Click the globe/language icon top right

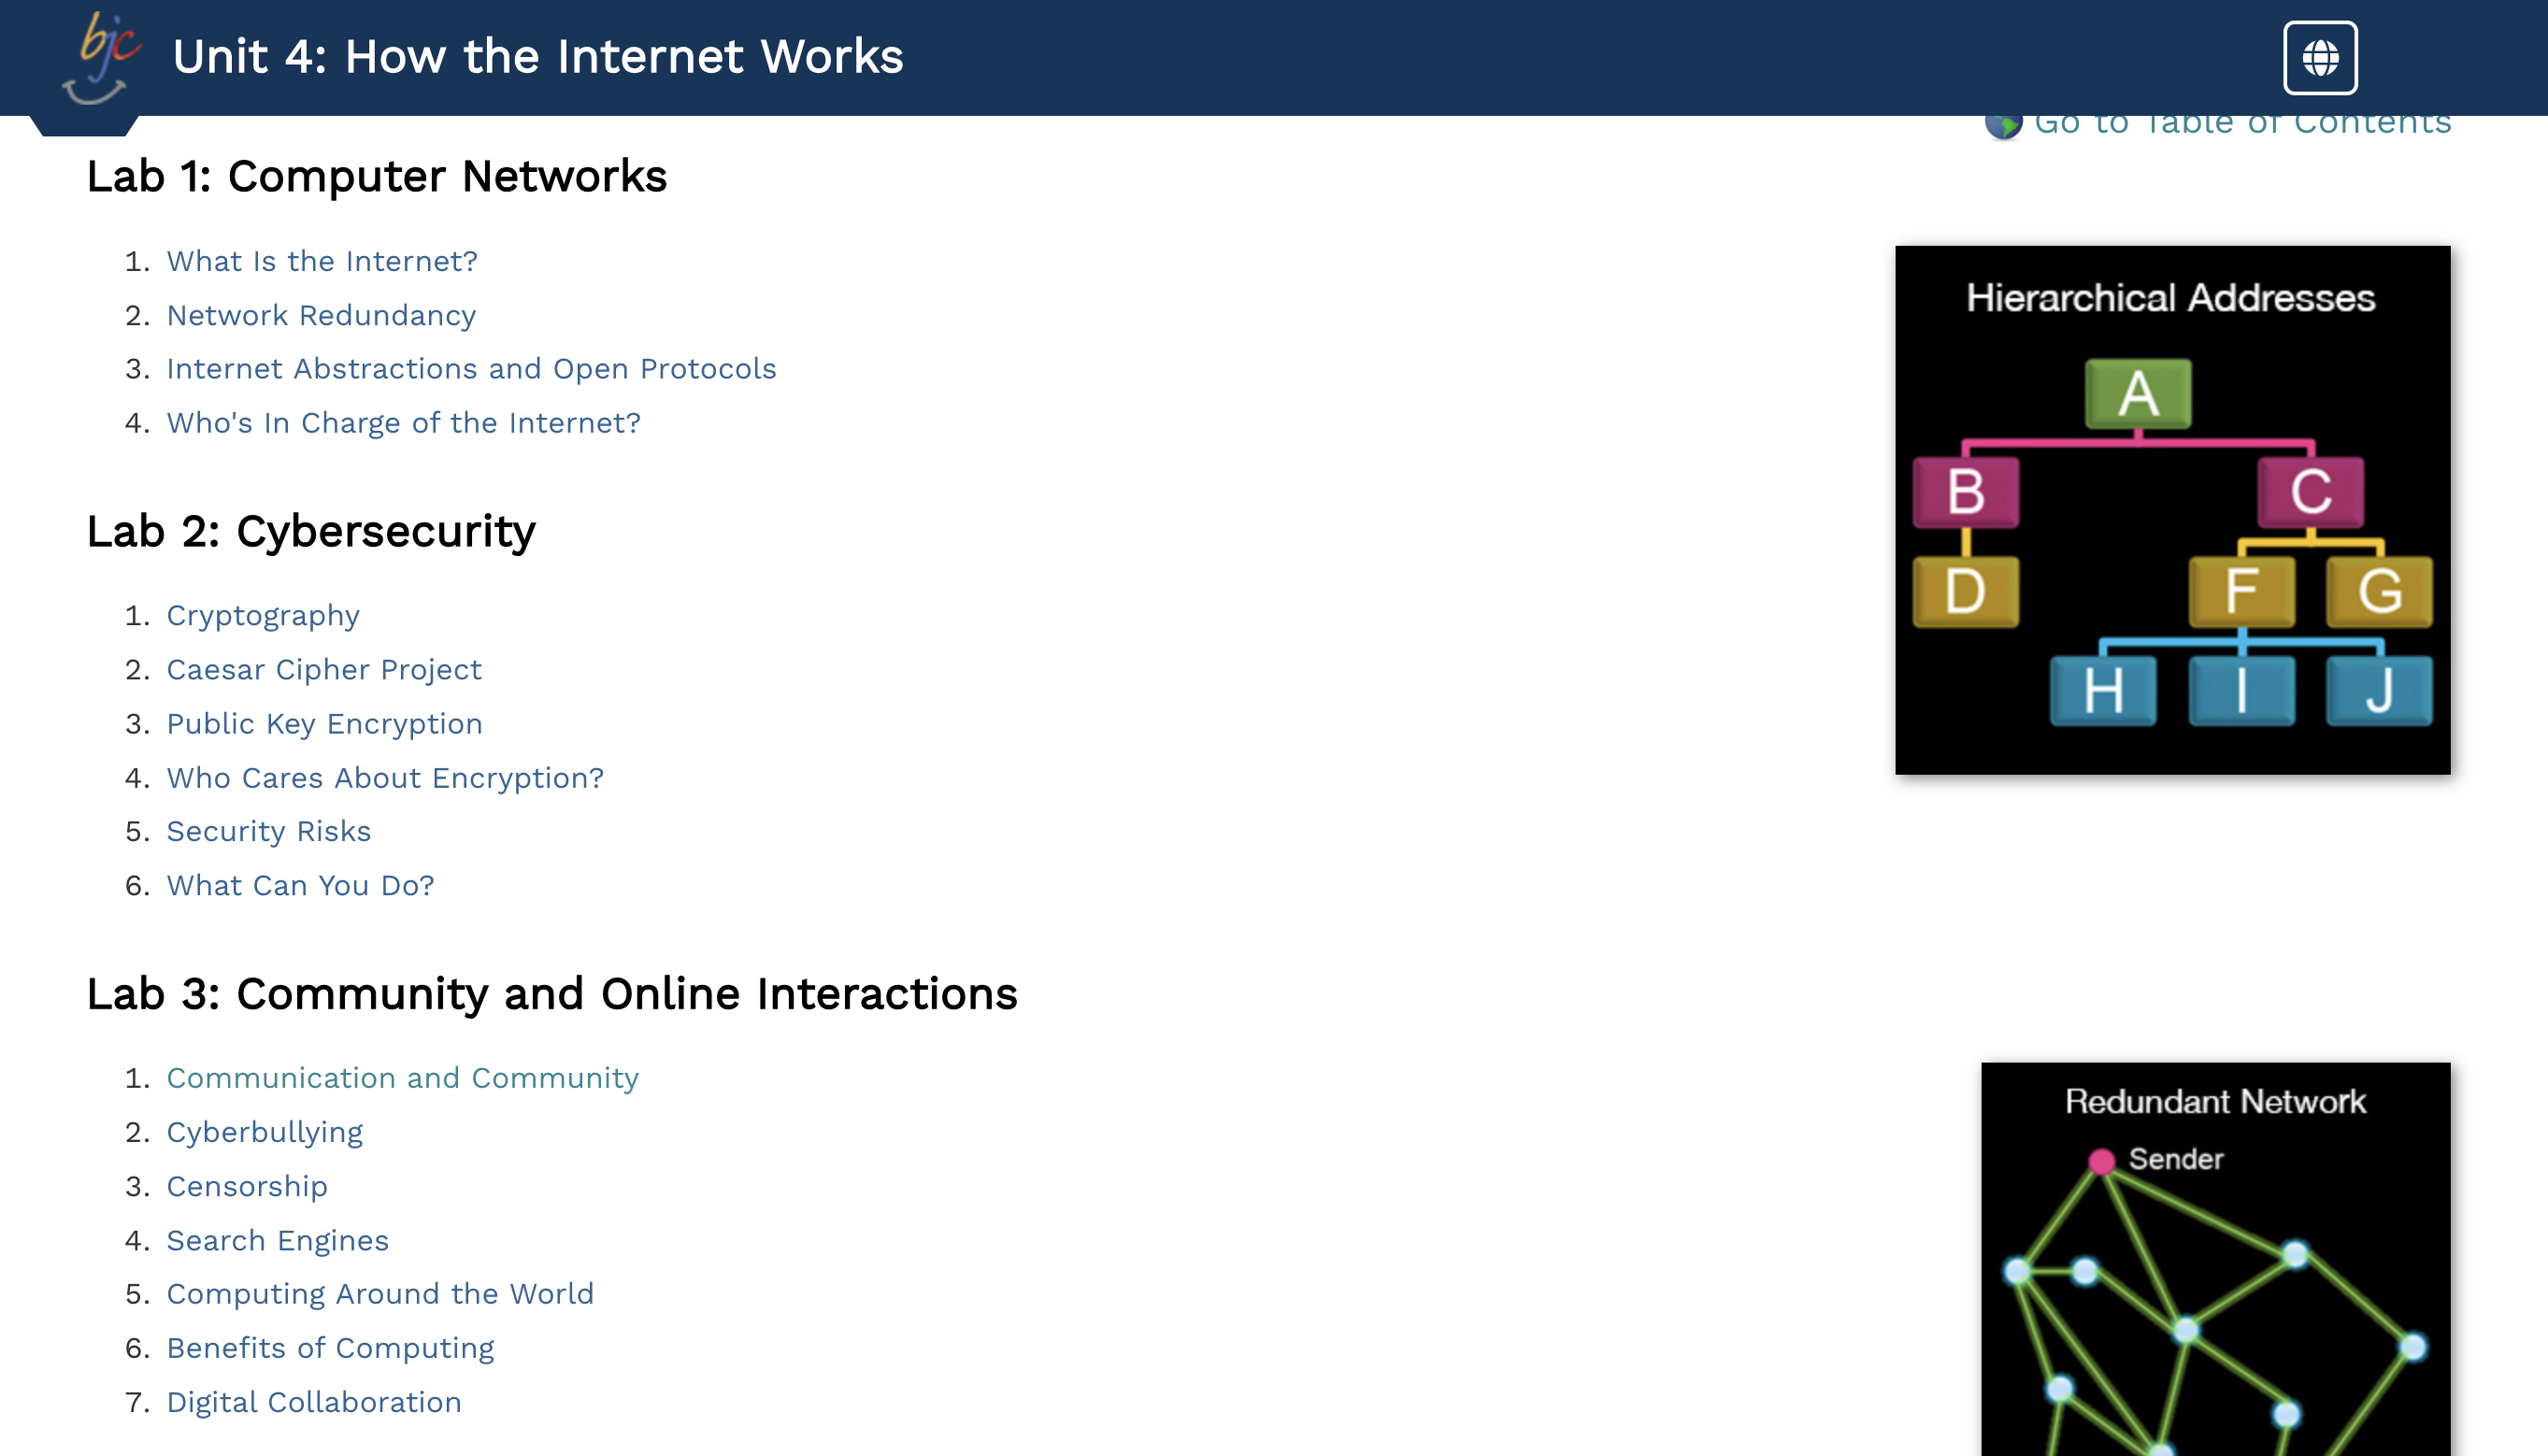[2321, 58]
